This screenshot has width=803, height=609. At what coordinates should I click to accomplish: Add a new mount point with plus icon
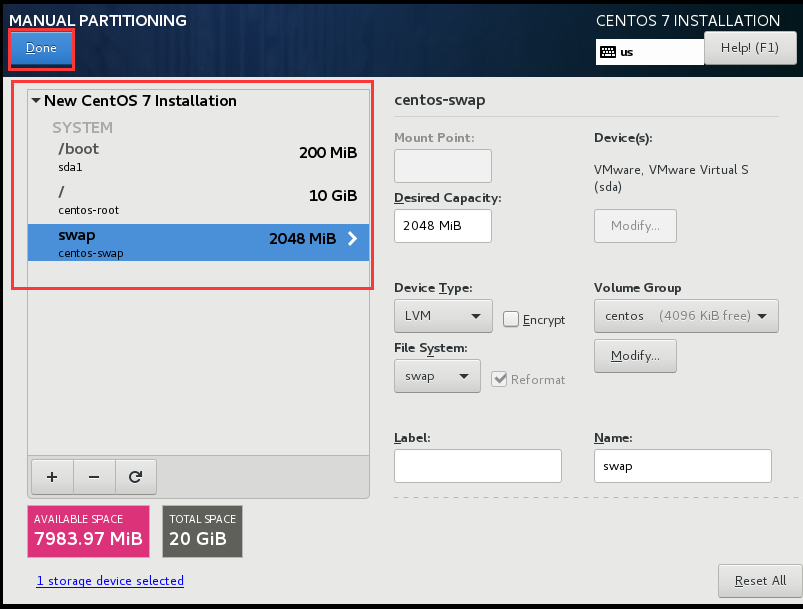pos(52,477)
